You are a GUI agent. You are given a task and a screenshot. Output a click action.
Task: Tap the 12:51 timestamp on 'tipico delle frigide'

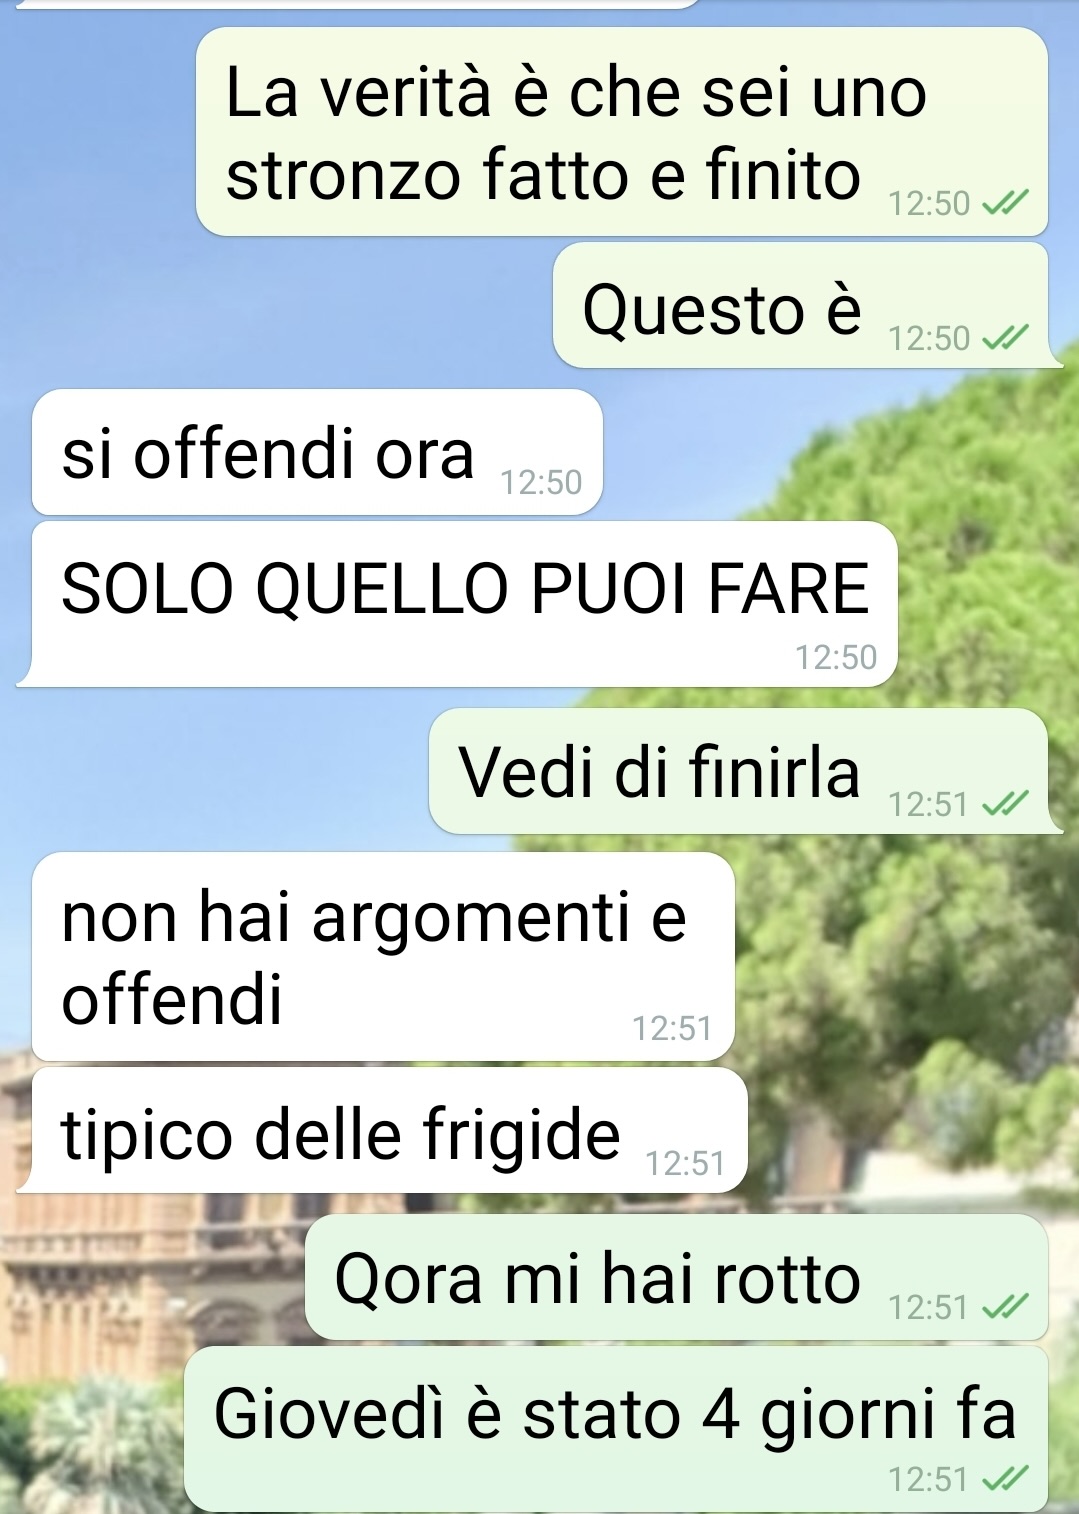[x=685, y=1164]
